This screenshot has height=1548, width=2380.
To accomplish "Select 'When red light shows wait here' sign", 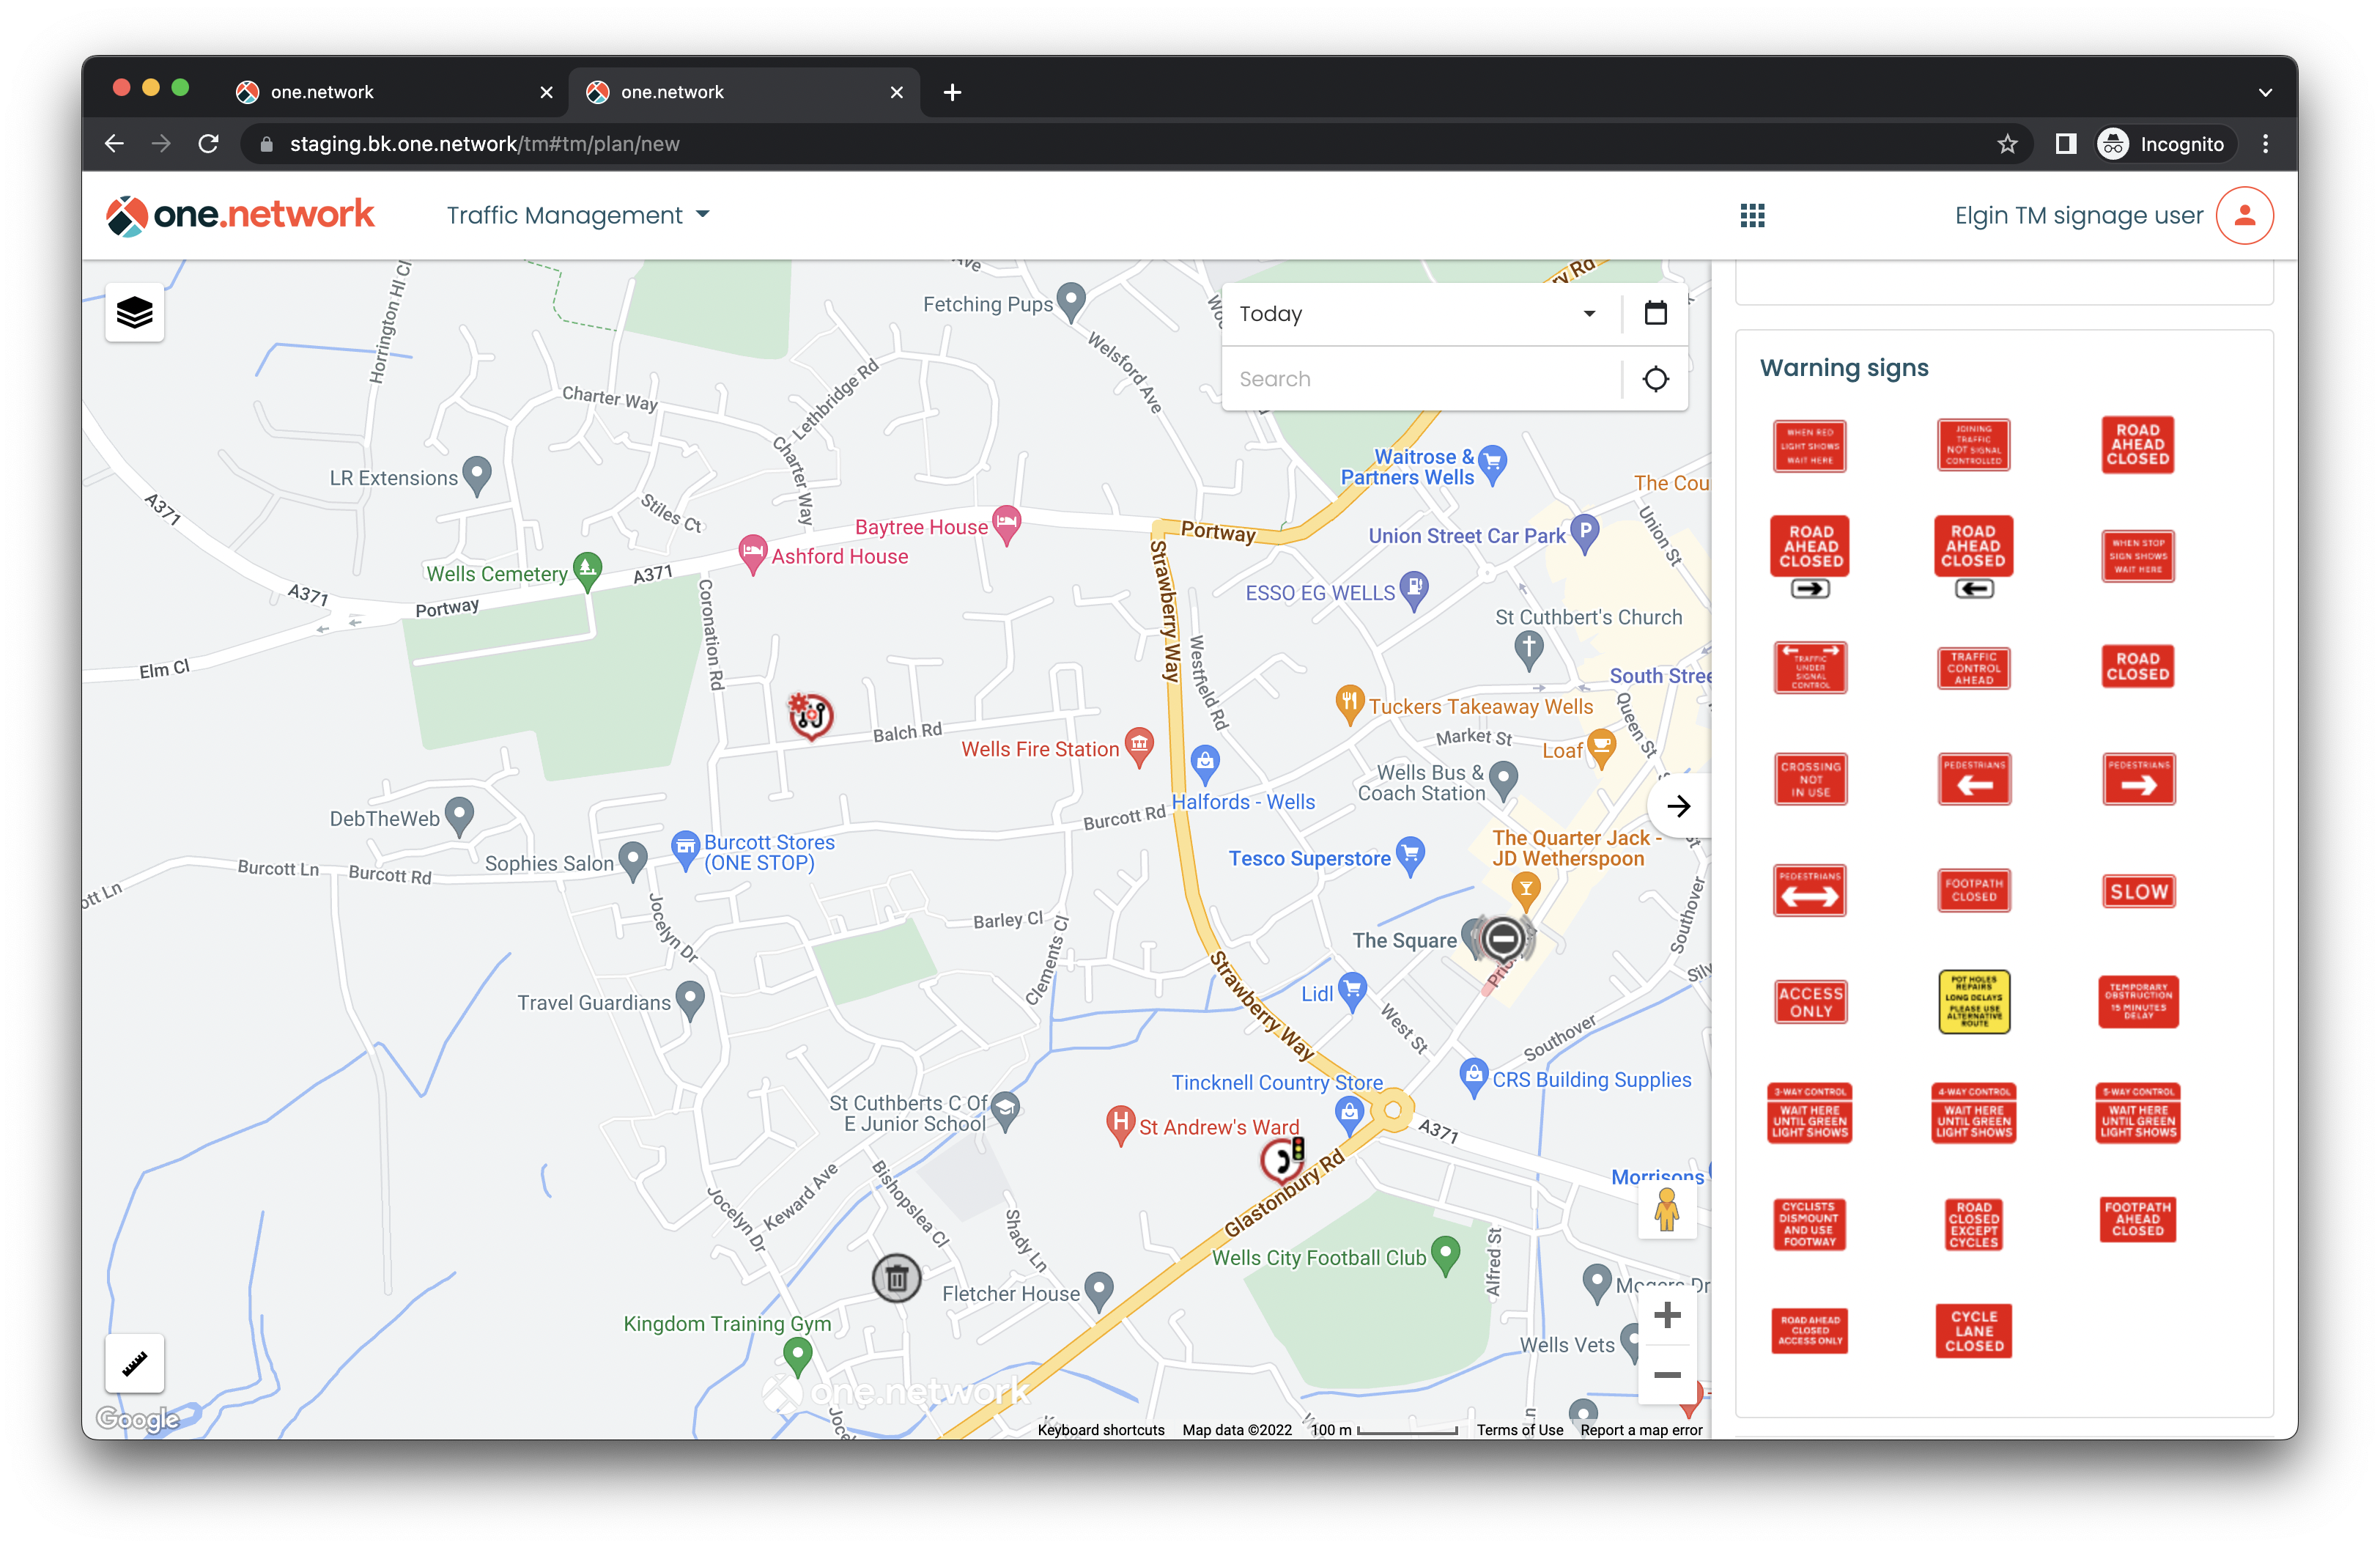I will (1810, 445).
